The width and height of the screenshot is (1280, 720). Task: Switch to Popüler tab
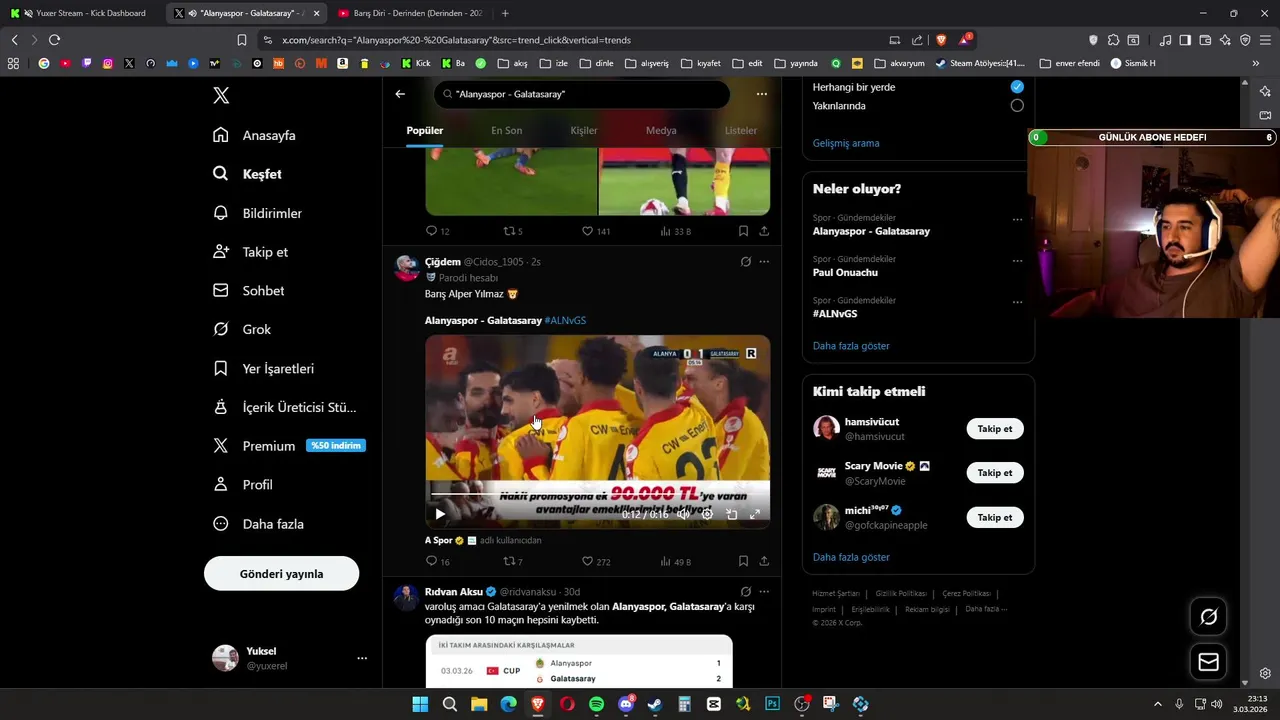tap(425, 130)
